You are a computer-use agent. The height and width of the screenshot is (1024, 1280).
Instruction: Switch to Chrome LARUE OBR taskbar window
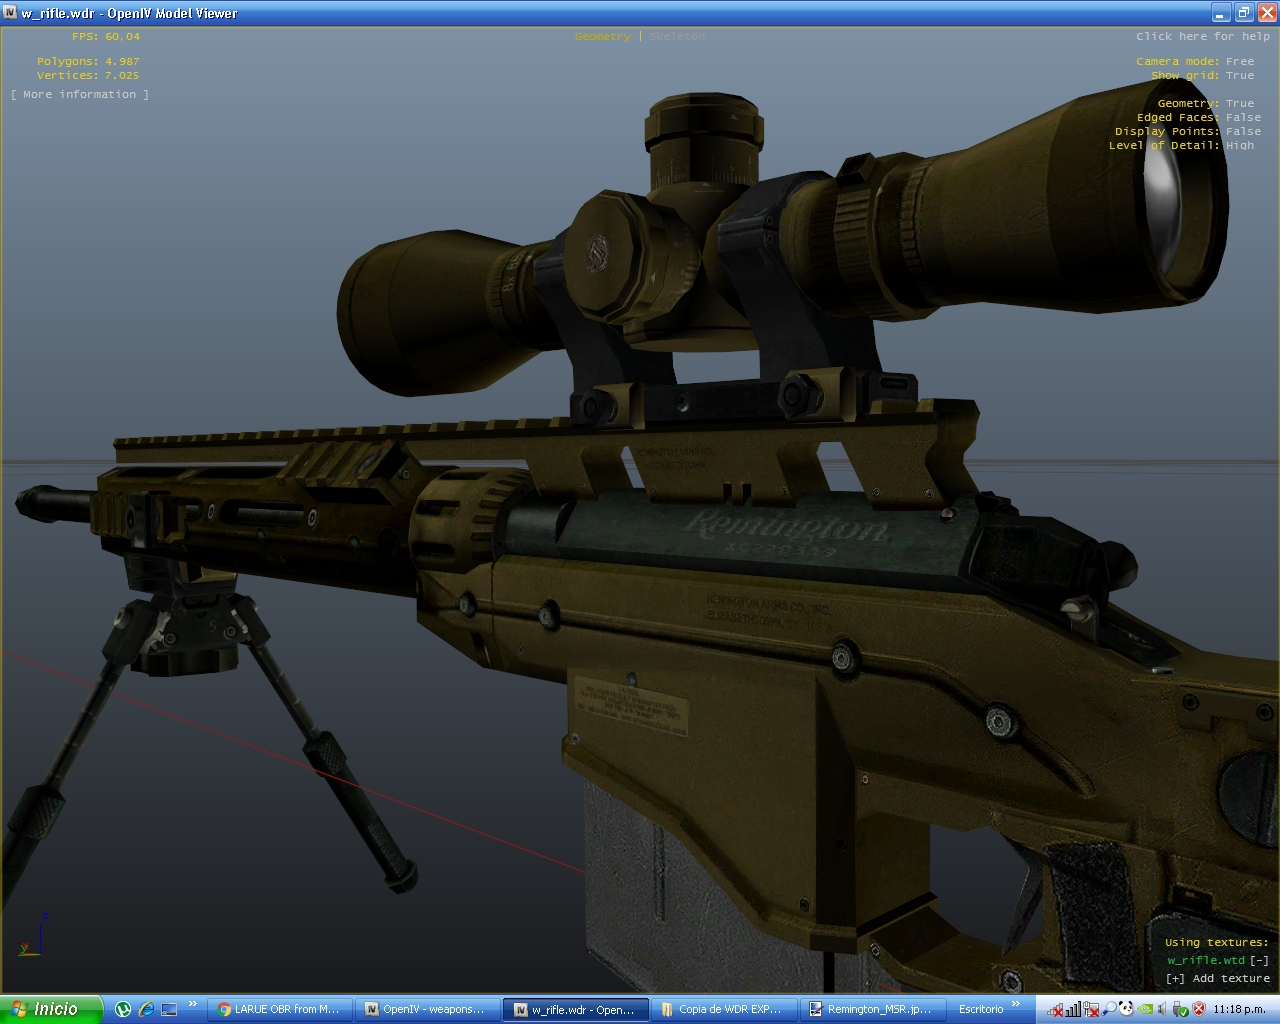(x=281, y=1009)
